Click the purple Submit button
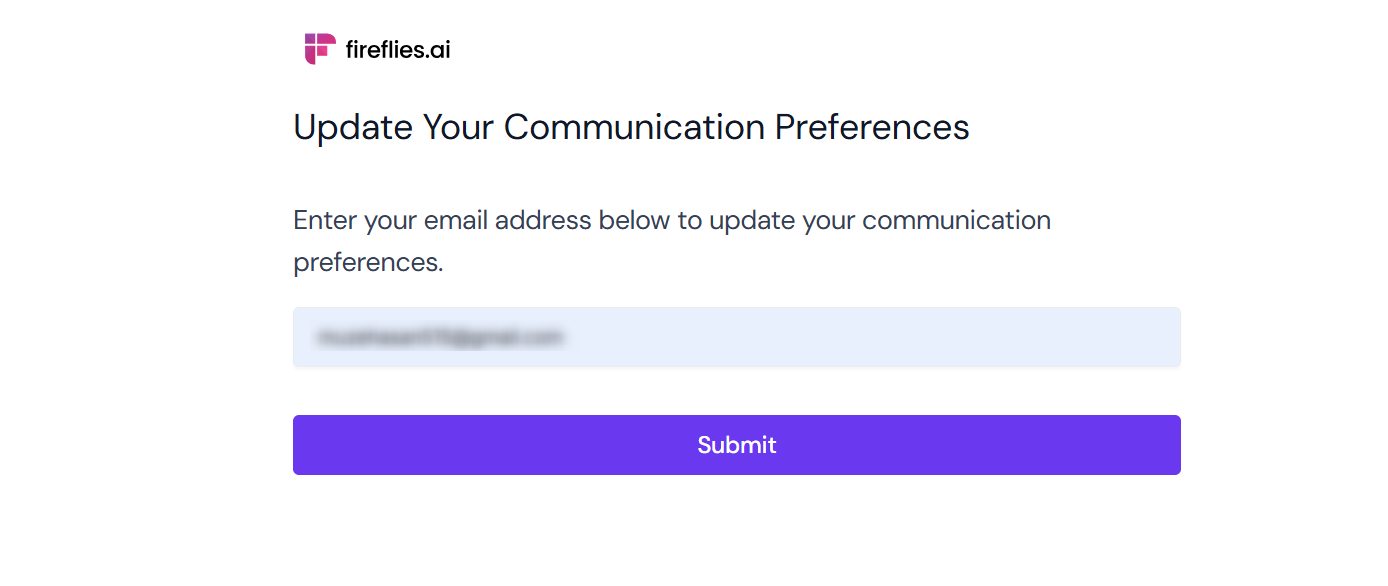The height and width of the screenshot is (586, 1388). [737, 445]
